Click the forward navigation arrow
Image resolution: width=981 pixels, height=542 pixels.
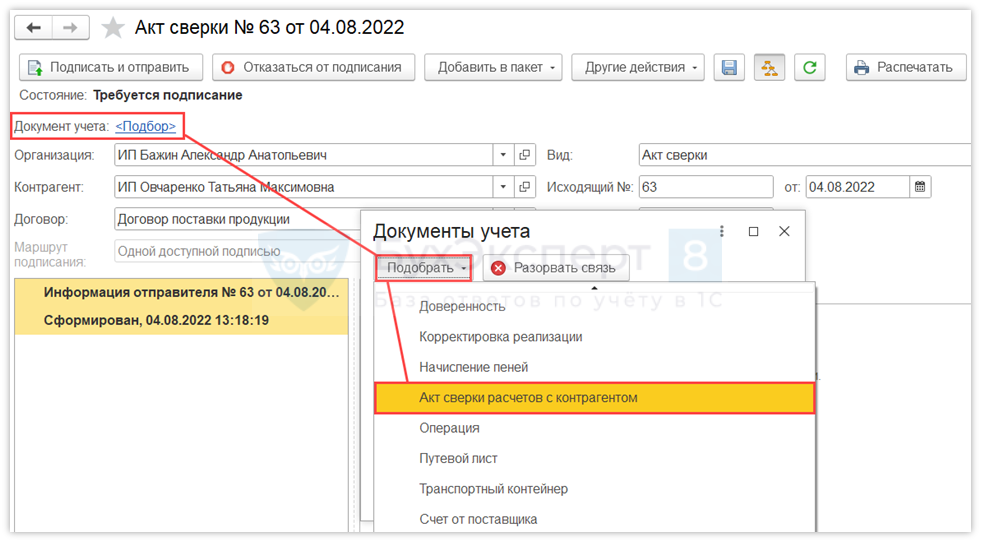tap(70, 28)
